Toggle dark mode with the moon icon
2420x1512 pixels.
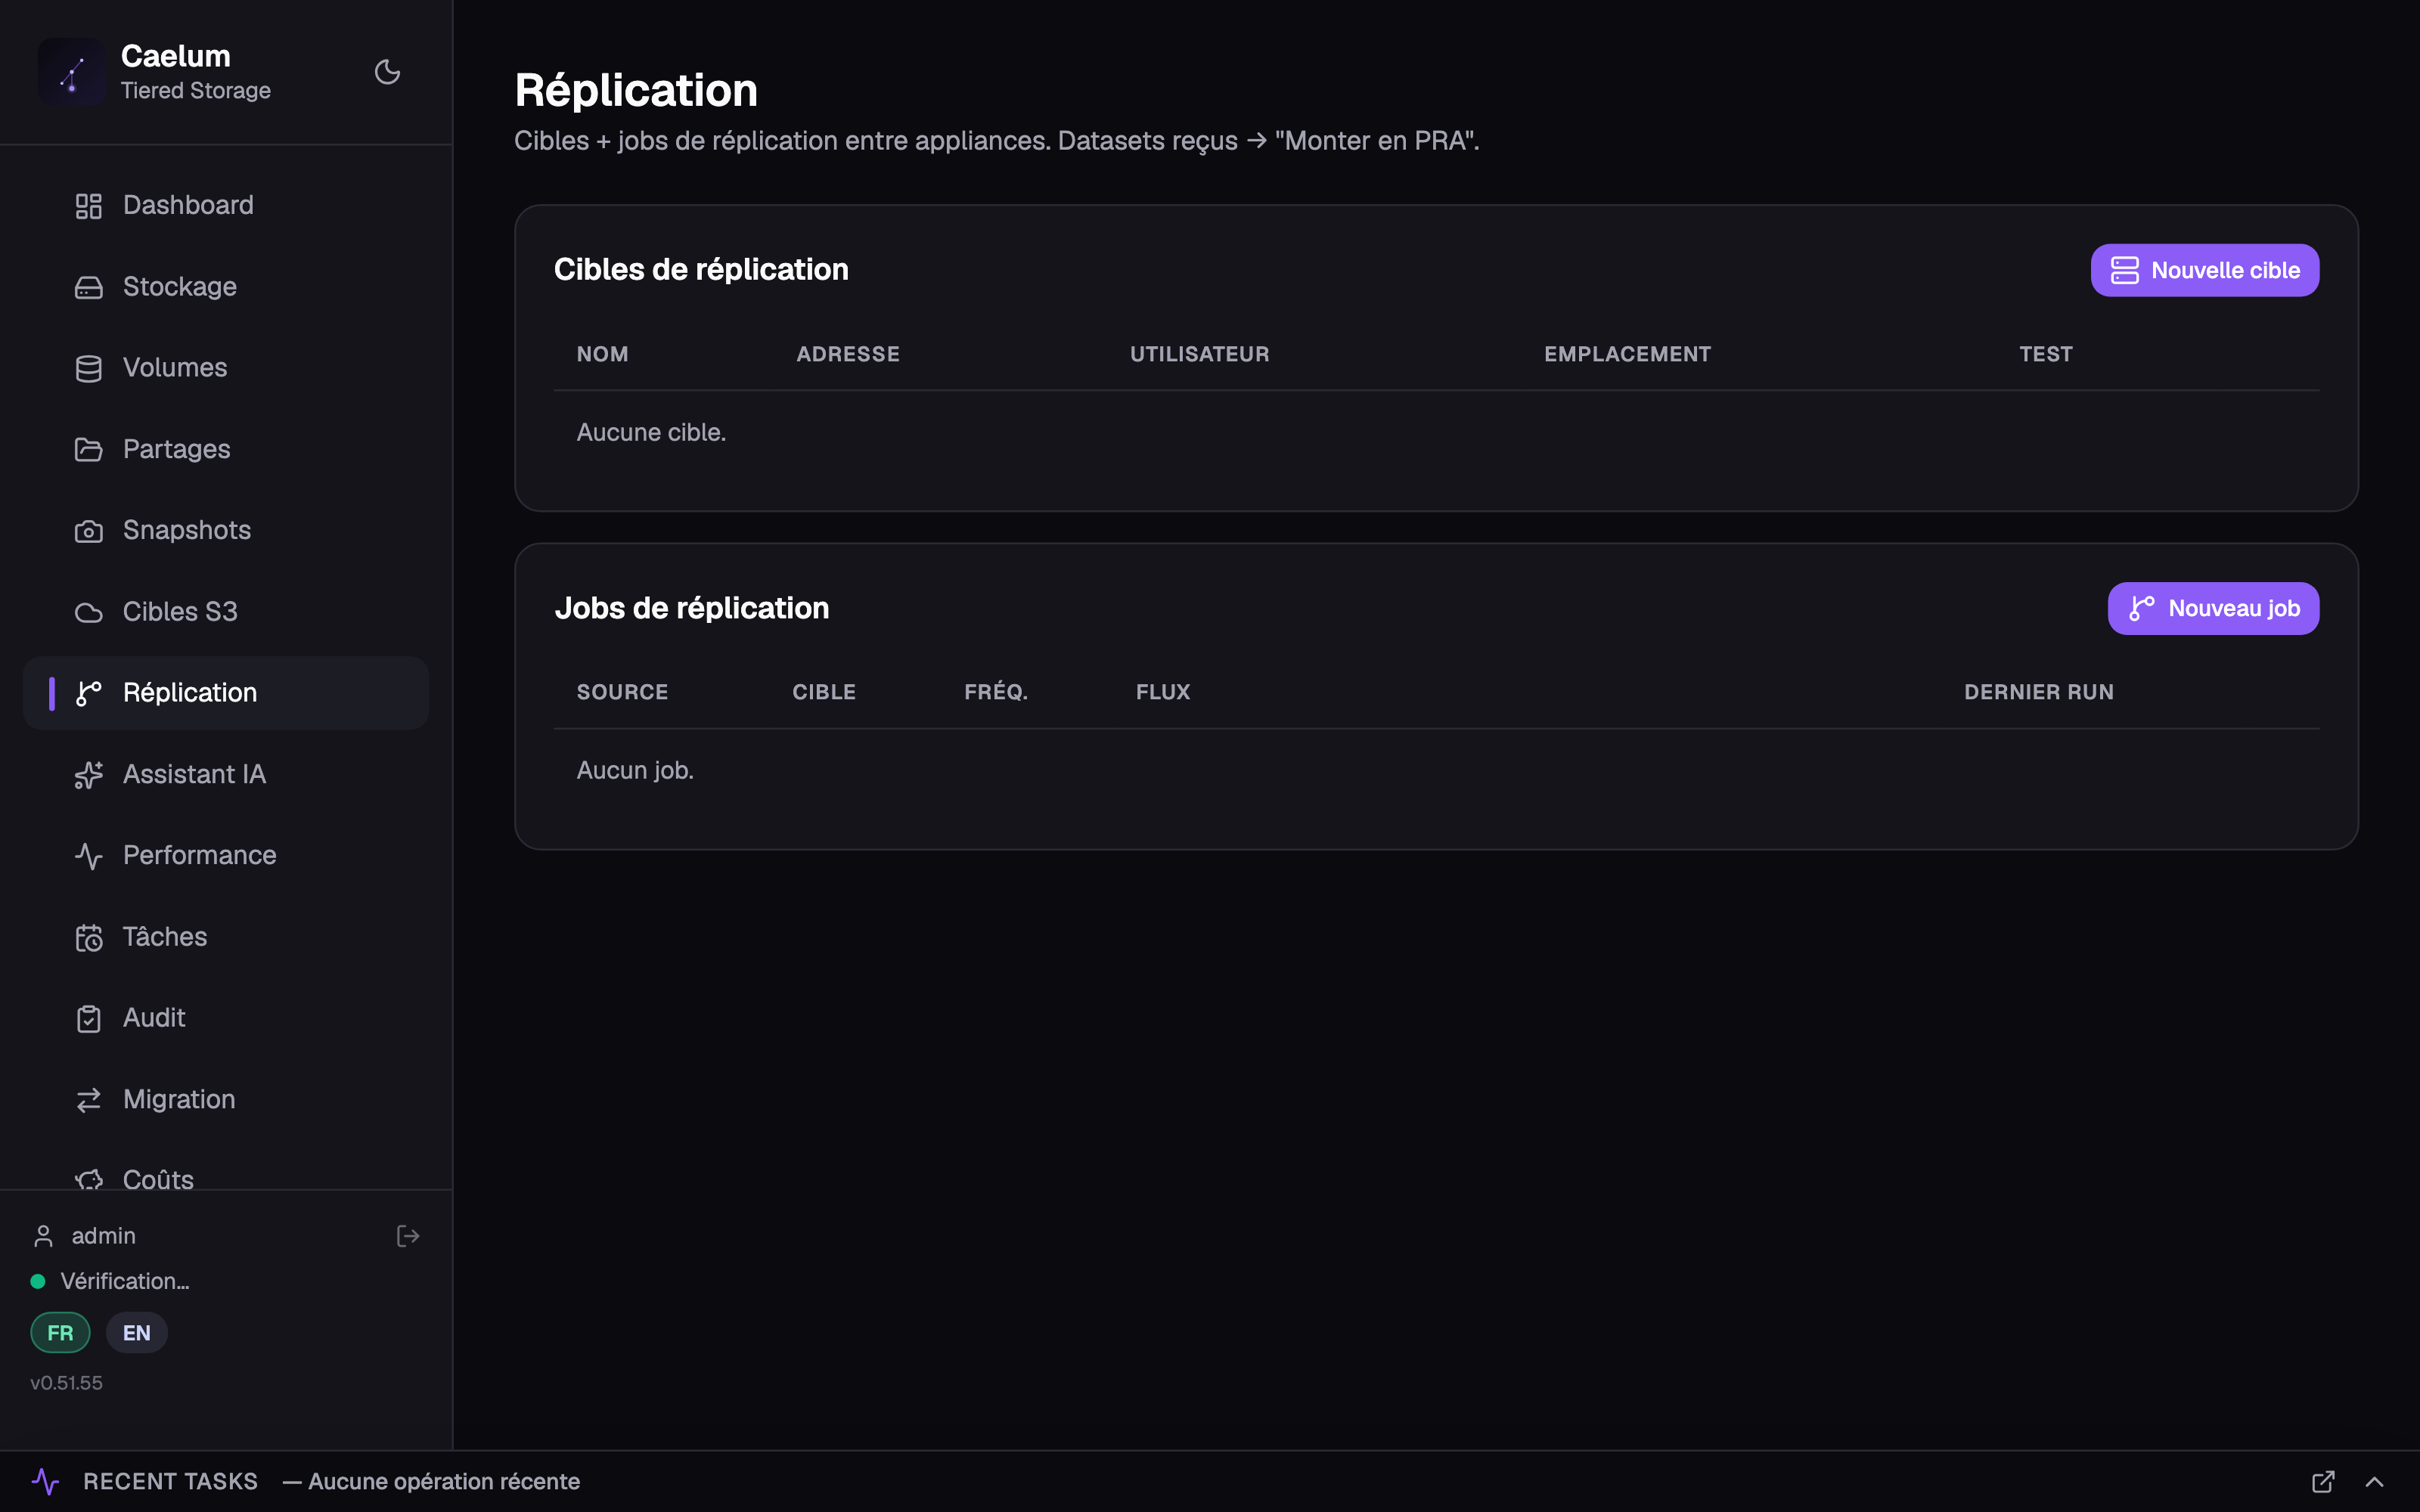pyautogui.click(x=387, y=72)
